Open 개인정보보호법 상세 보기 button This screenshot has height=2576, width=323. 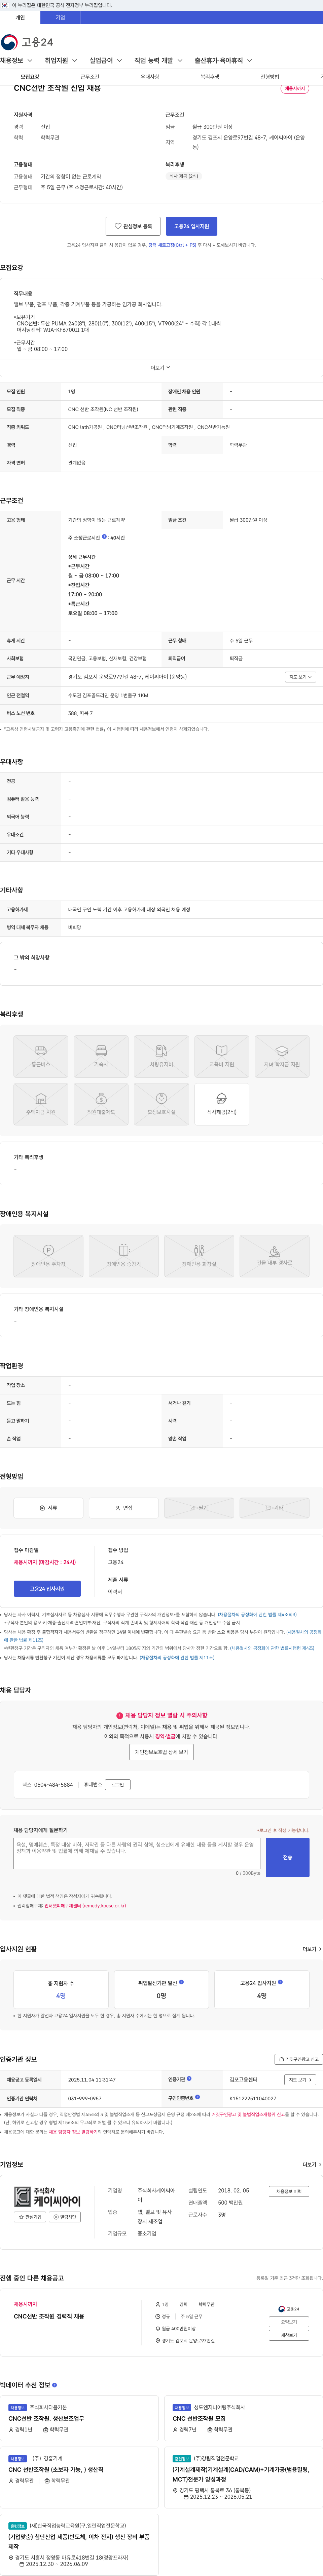(161, 1752)
